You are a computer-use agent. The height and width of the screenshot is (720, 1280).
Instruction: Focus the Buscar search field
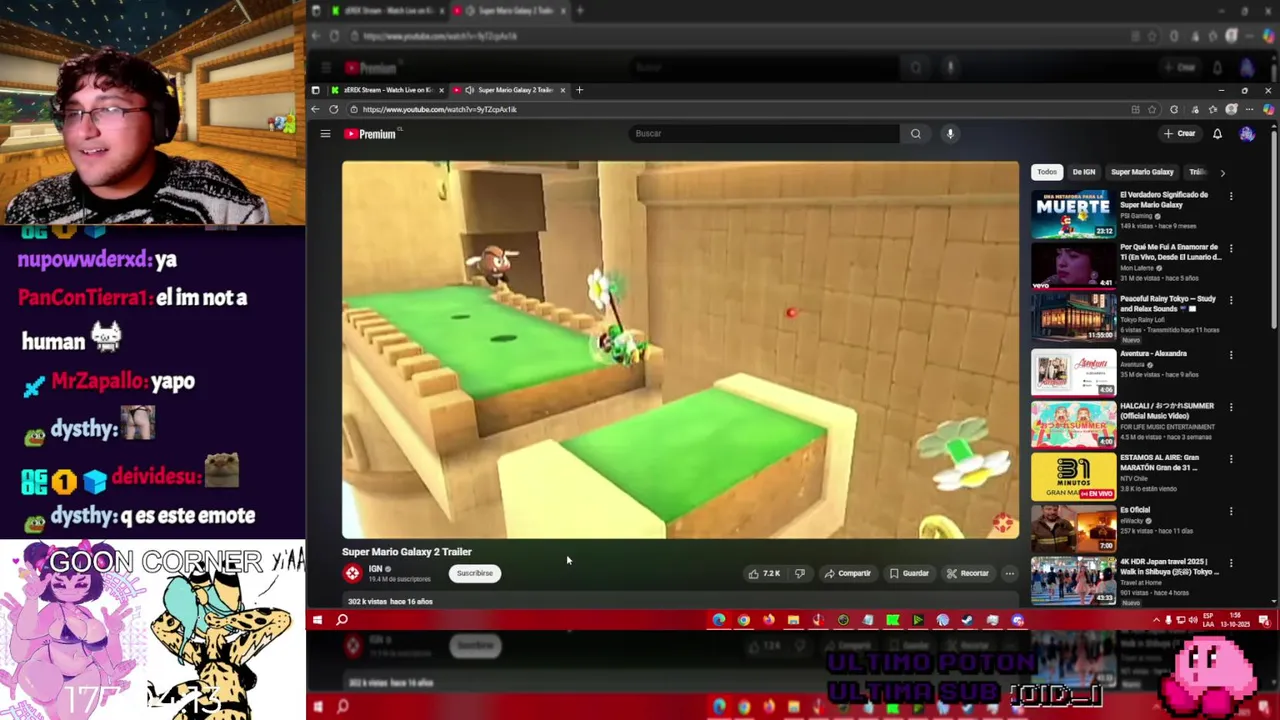coord(766,133)
